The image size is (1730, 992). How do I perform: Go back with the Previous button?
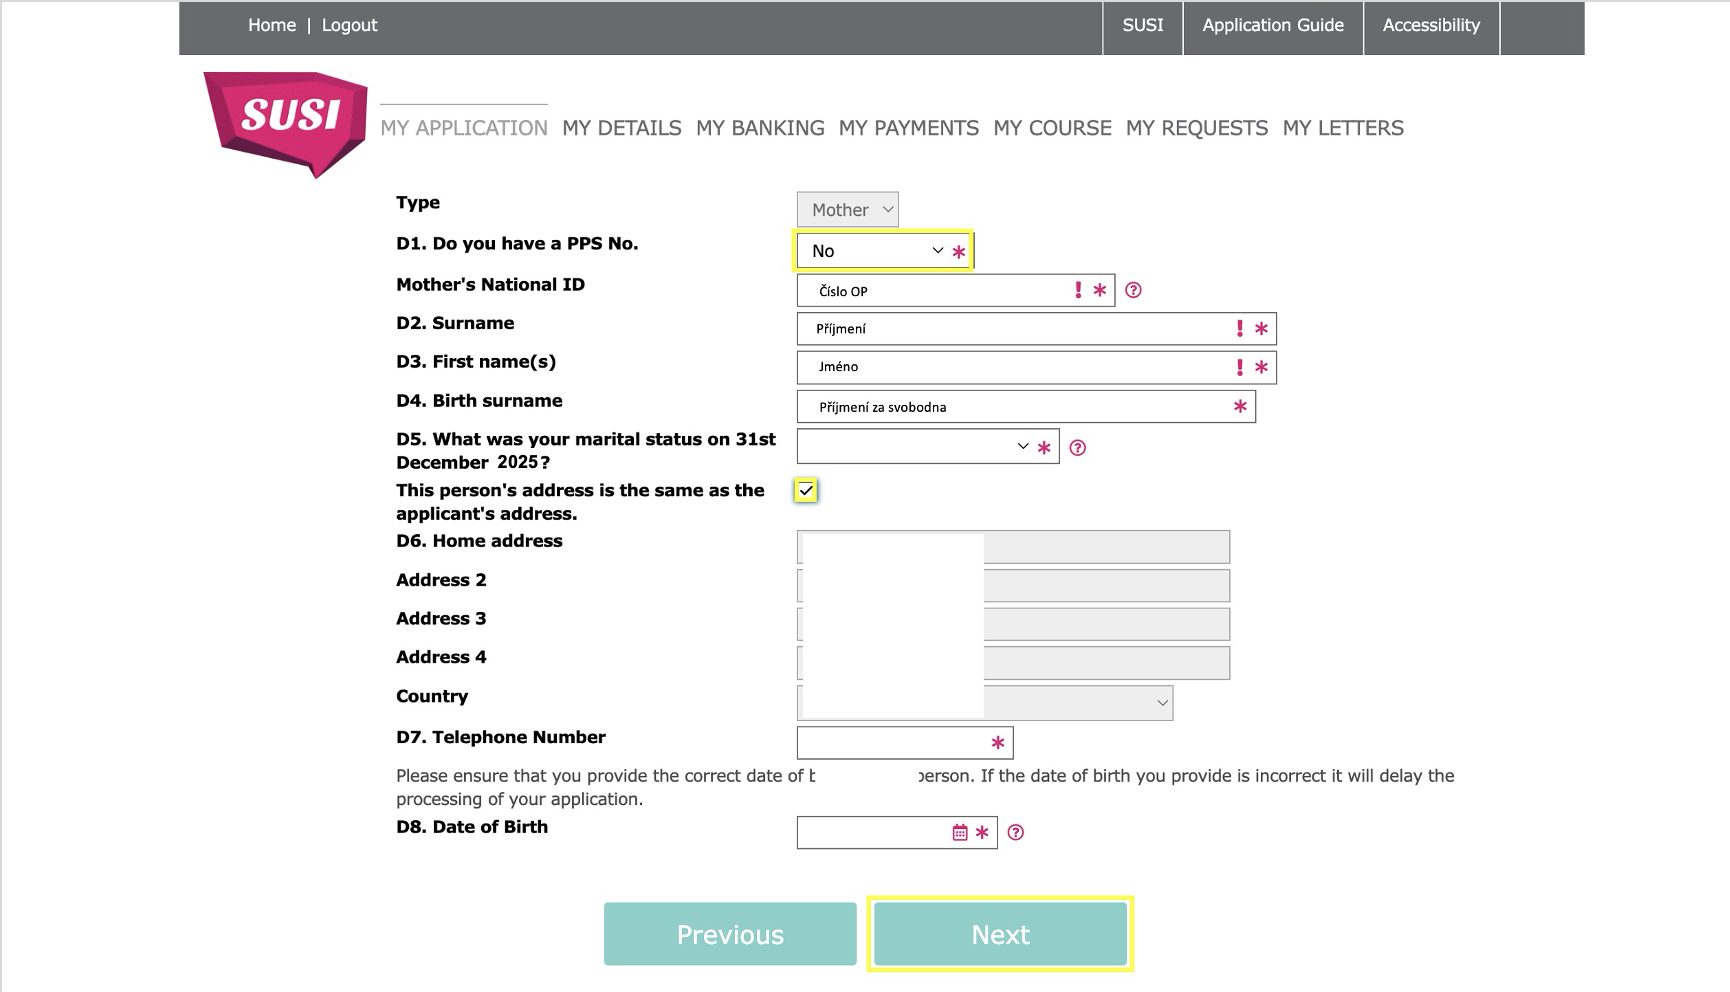point(730,934)
